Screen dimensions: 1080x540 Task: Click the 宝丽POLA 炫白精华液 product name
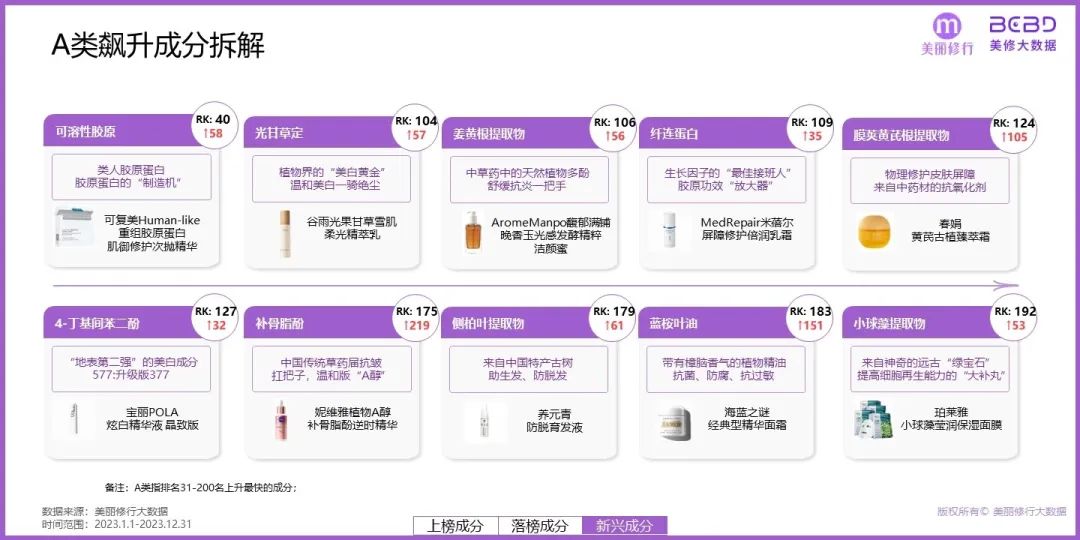click(152, 419)
